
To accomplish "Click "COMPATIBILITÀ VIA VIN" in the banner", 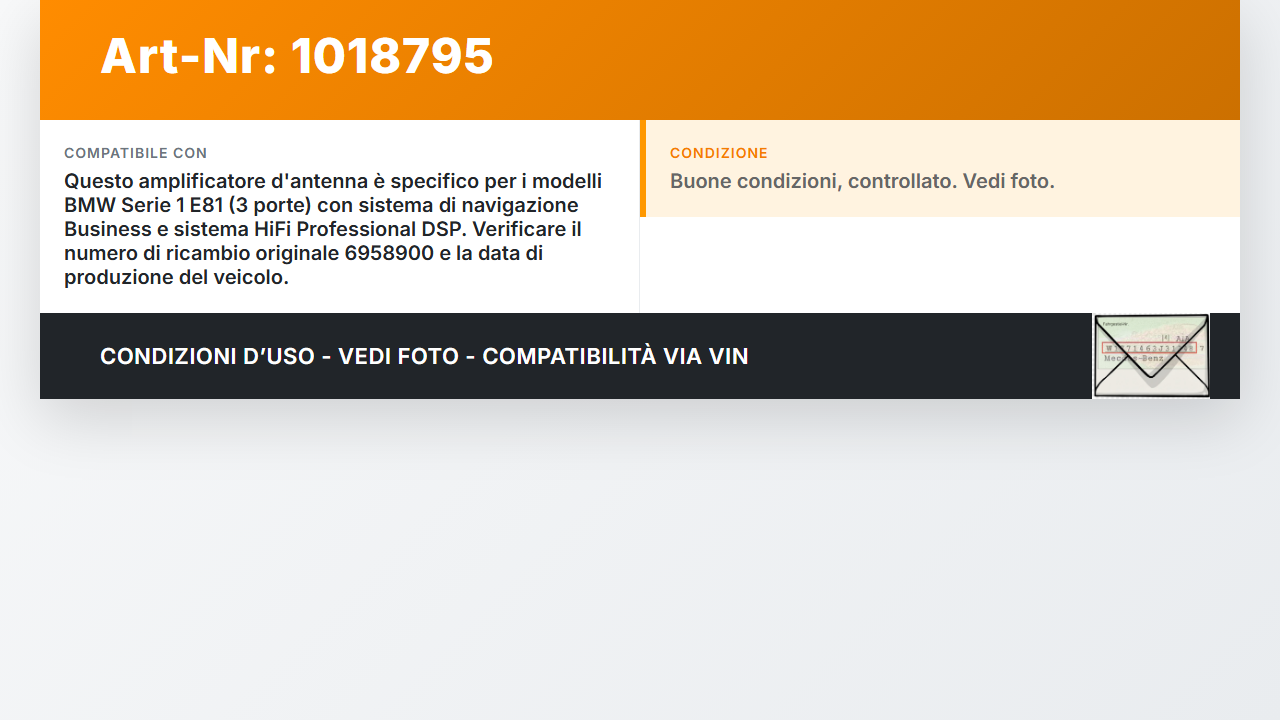I will (x=615, y=356).
